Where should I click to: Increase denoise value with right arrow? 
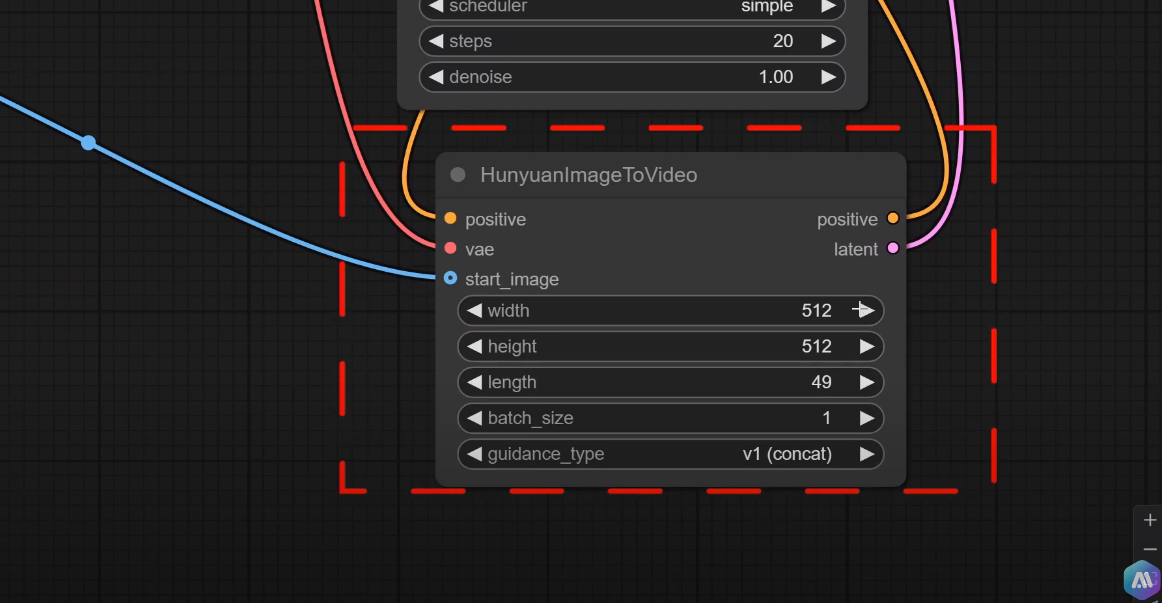[828, 77]
